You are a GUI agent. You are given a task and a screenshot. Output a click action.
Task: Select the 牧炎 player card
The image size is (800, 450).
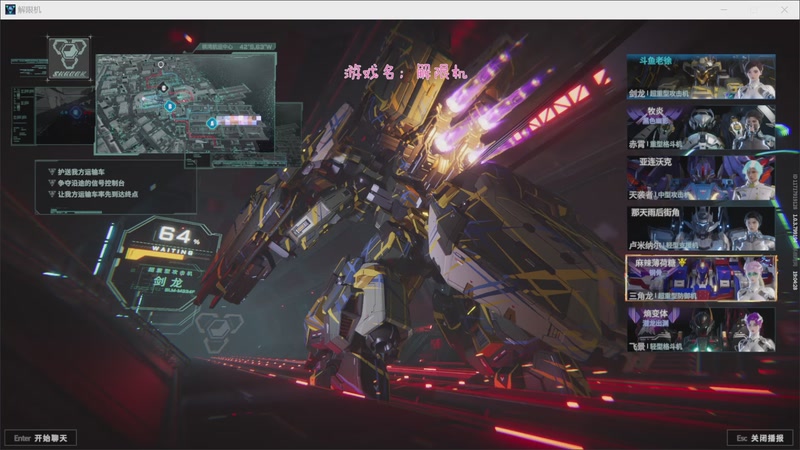(701, 127)
